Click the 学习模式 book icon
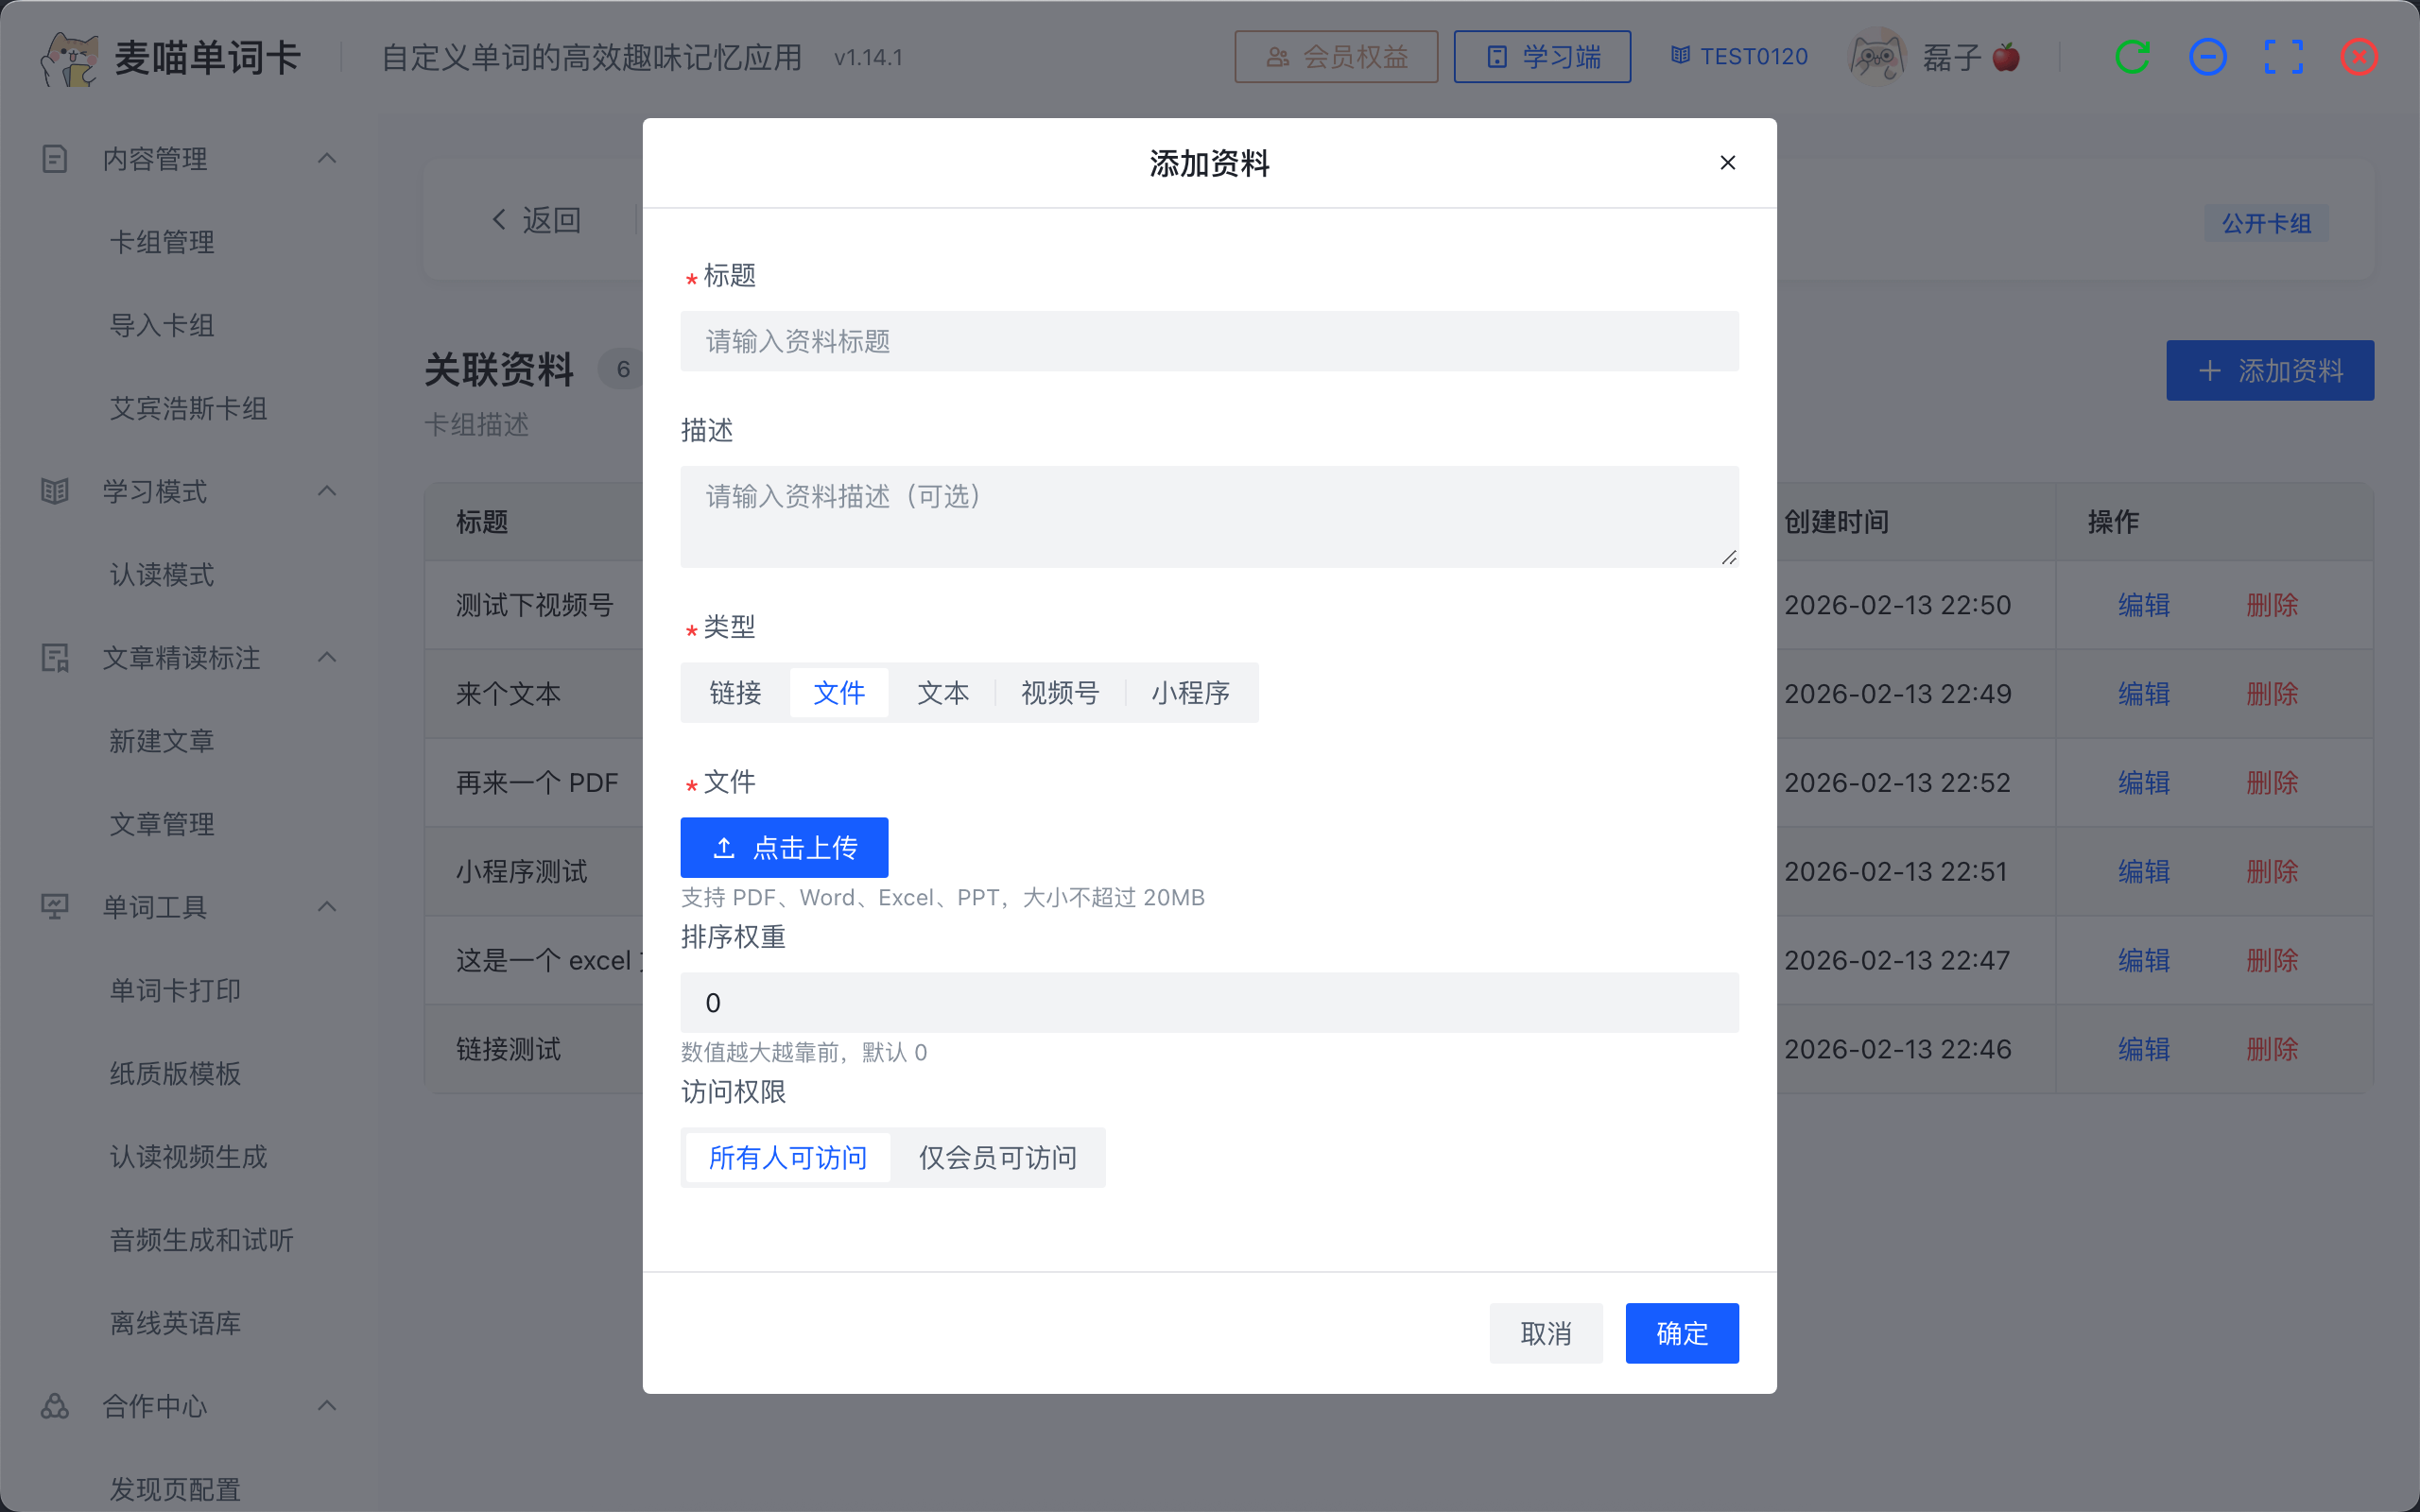 click(x=55, y=491)
